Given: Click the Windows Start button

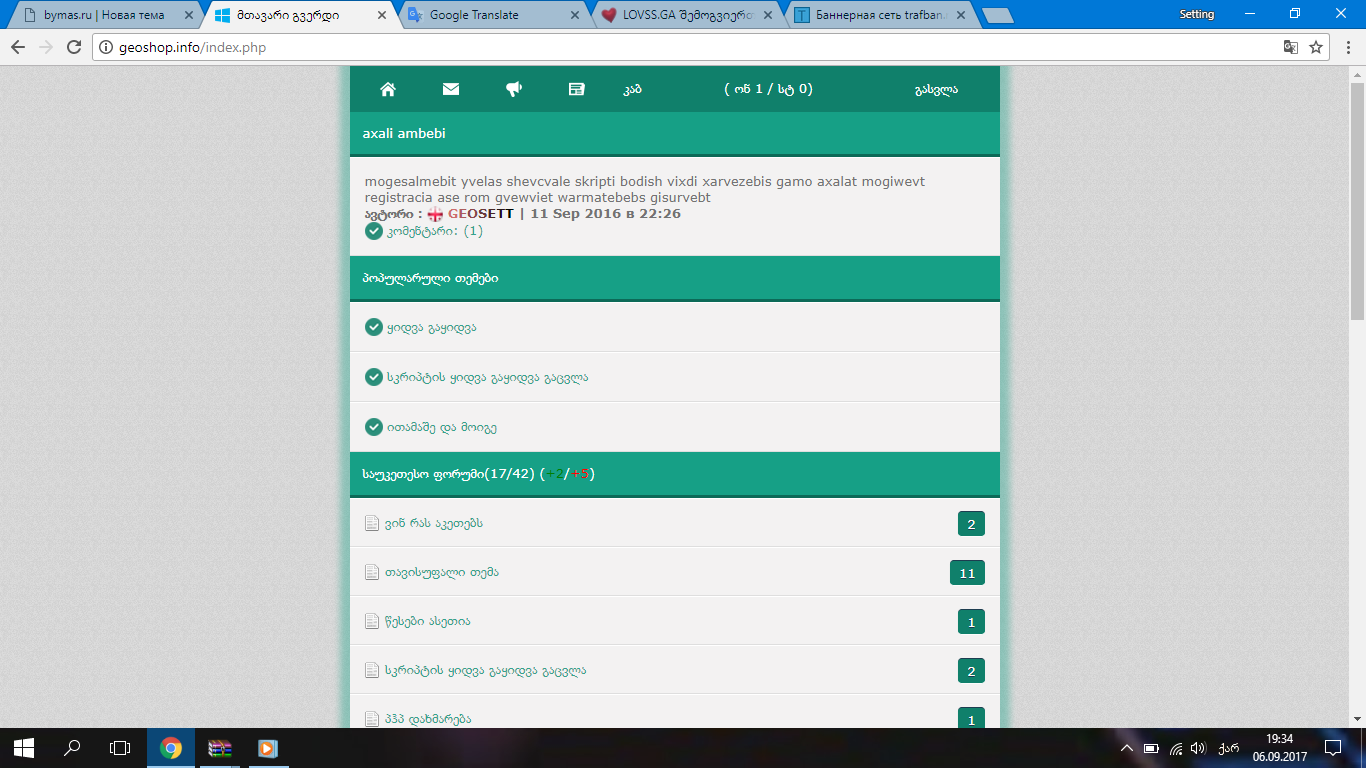Looking at the screenshot, I should coord(24,748).
